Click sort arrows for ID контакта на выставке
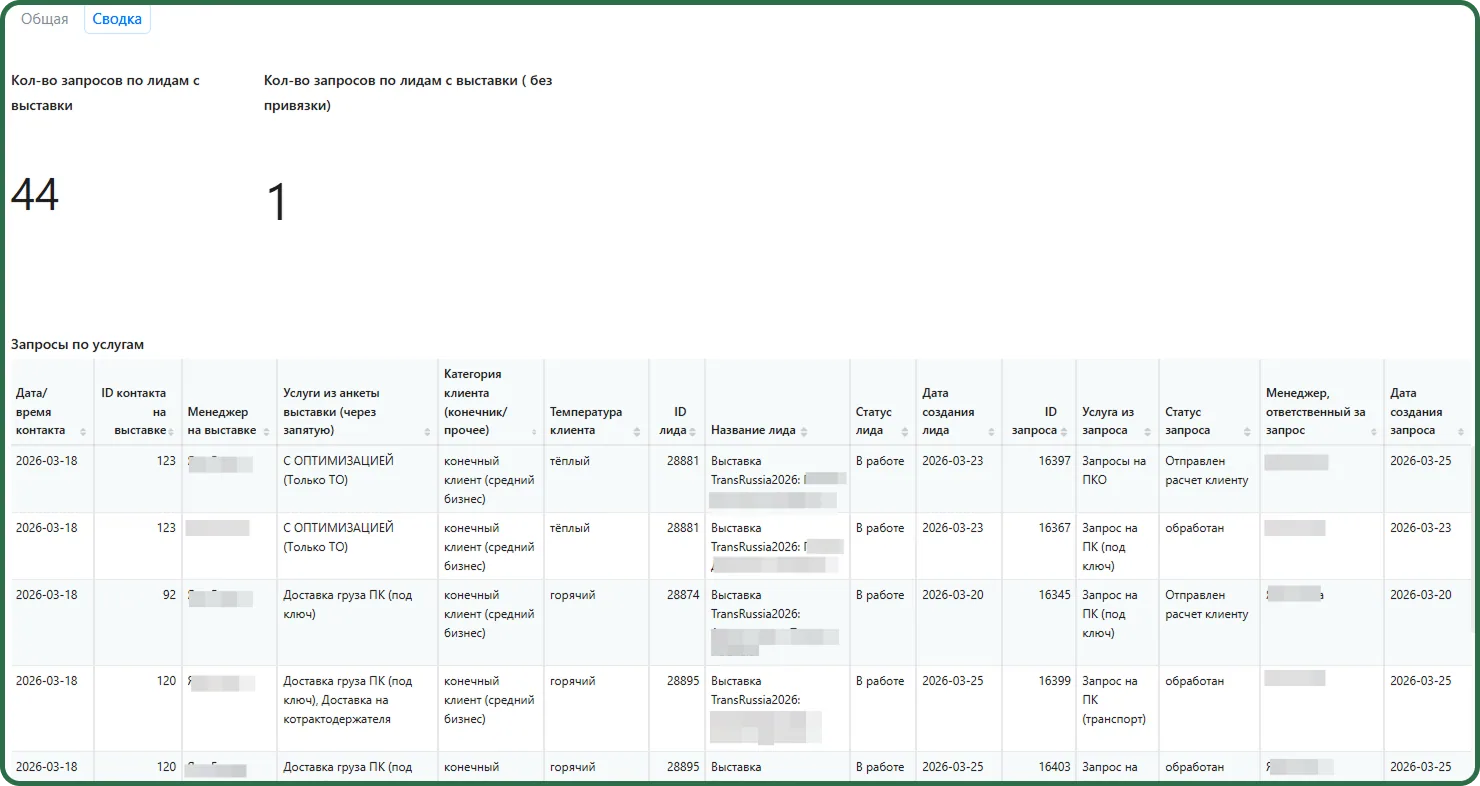 (x=172, y=431)
